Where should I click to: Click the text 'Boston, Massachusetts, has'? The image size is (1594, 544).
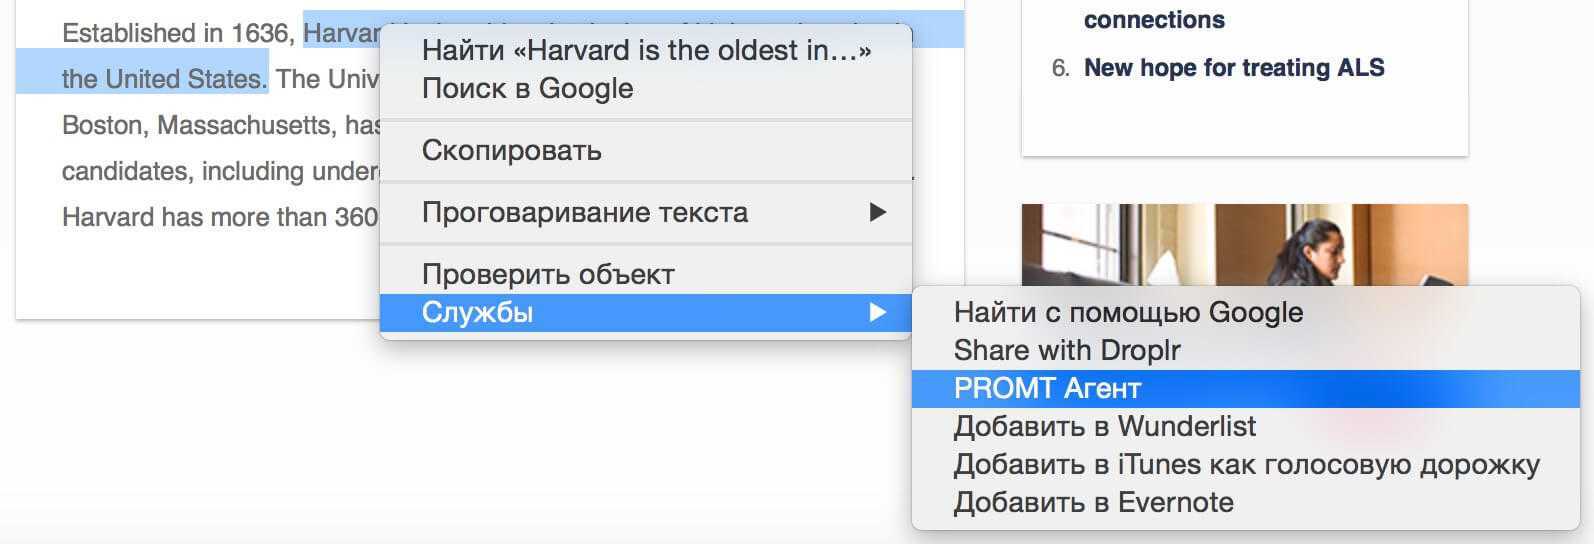pyautogui.click(x=221, y=125)
